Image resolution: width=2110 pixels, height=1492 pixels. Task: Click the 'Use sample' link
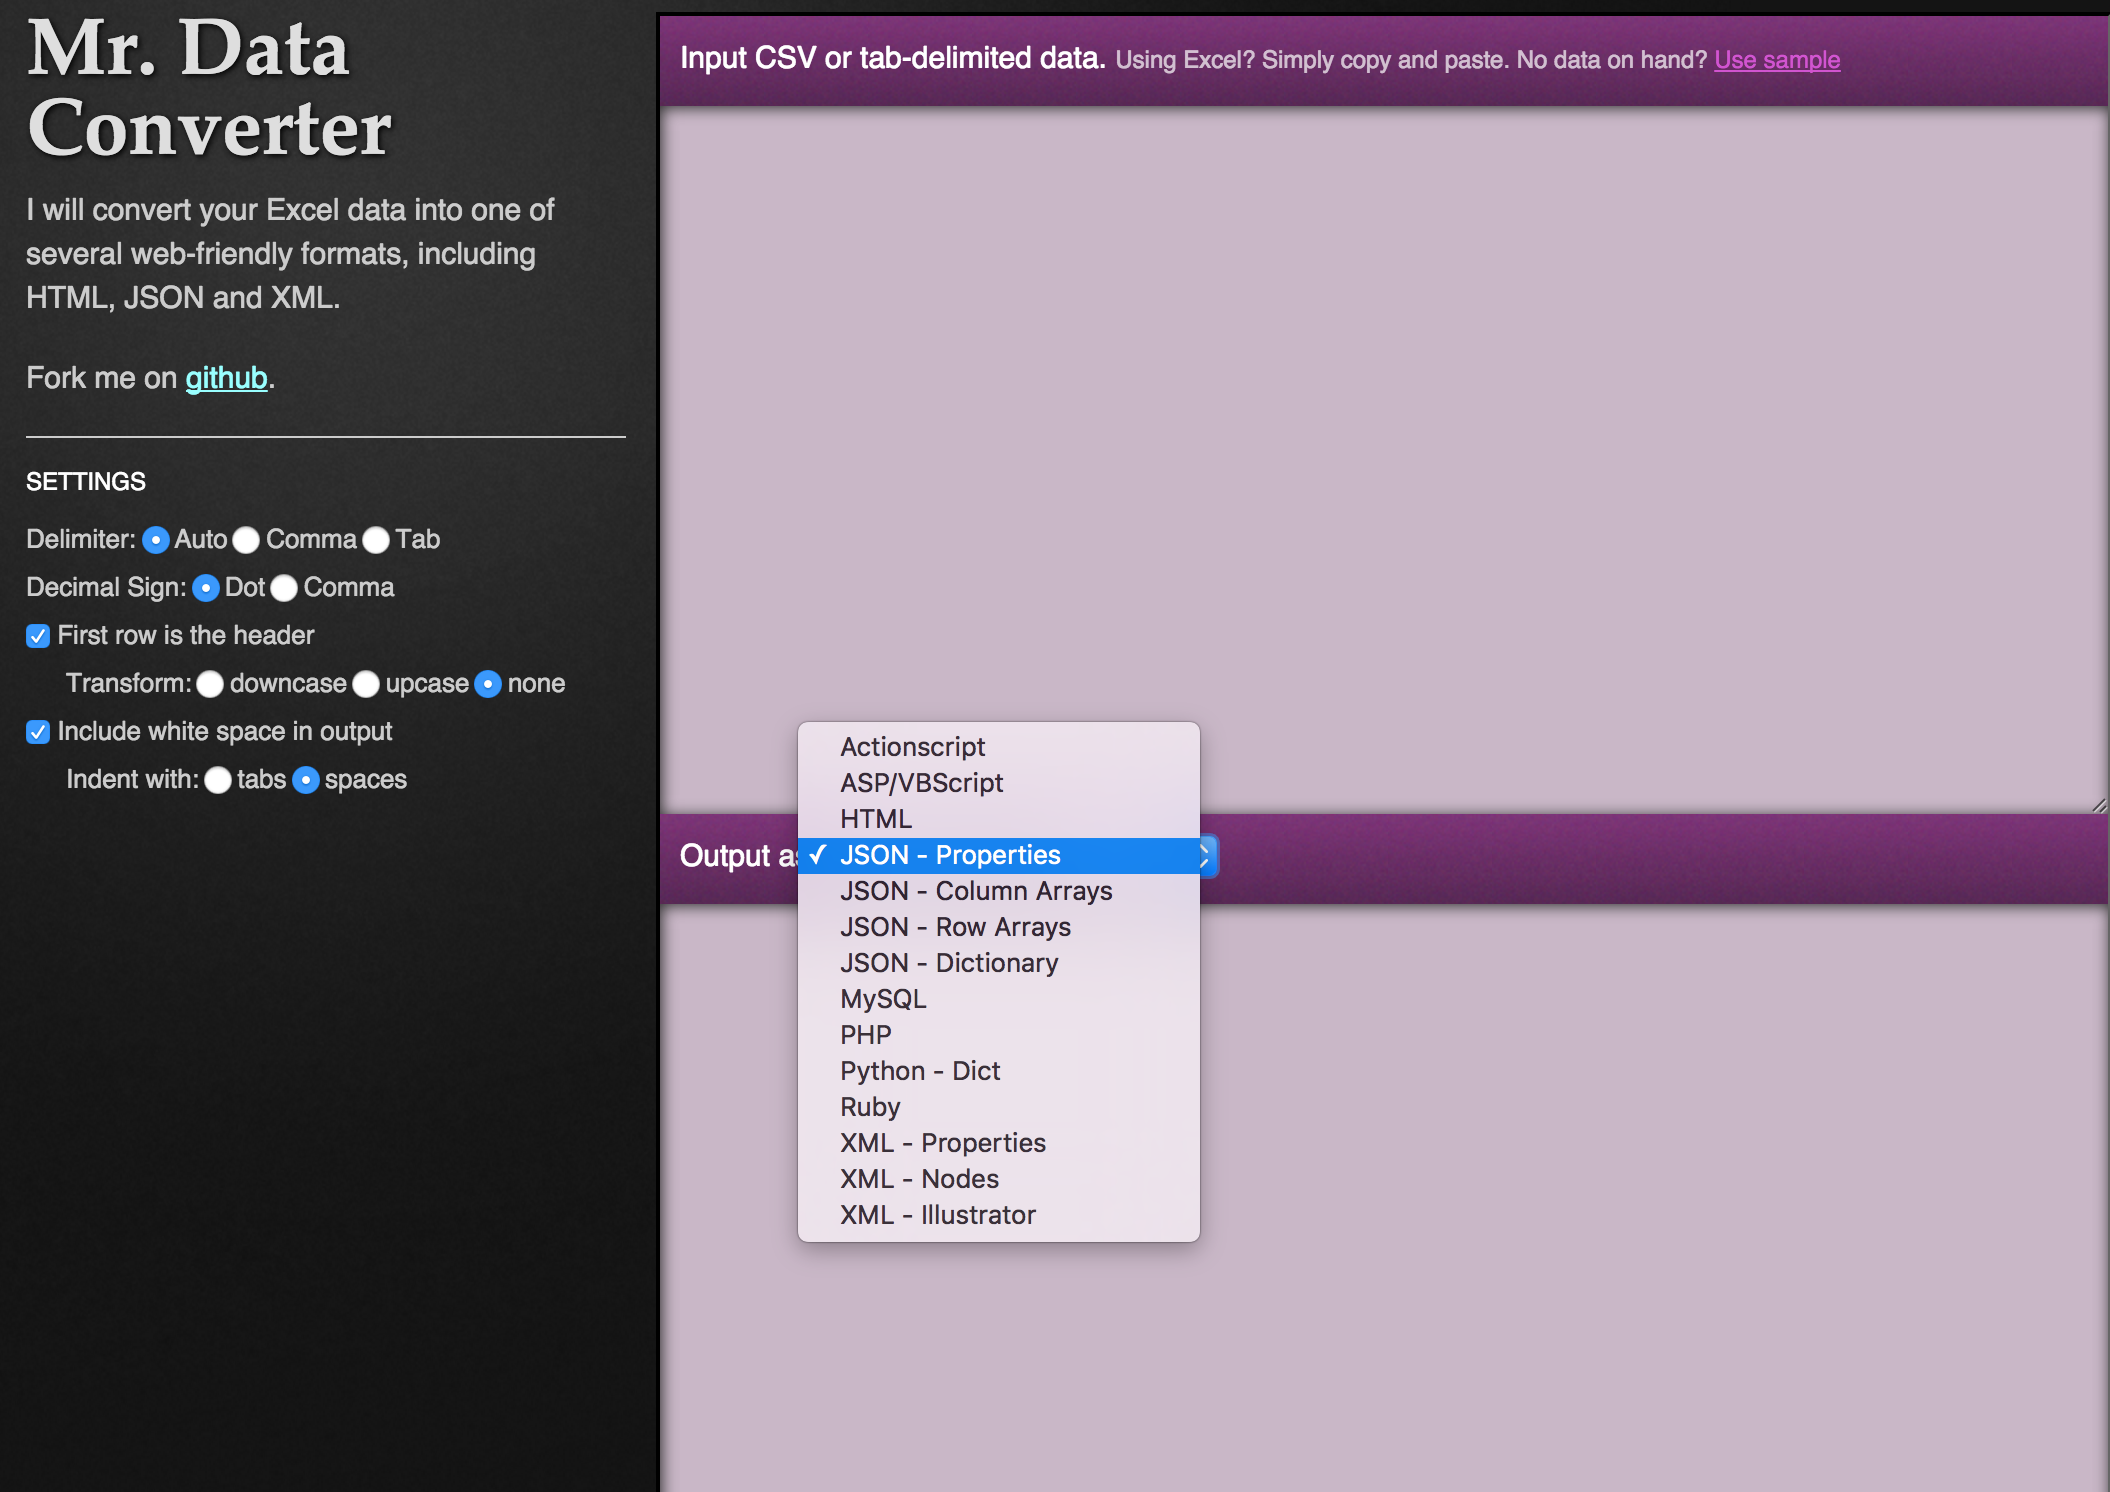tap(1777, 60)
